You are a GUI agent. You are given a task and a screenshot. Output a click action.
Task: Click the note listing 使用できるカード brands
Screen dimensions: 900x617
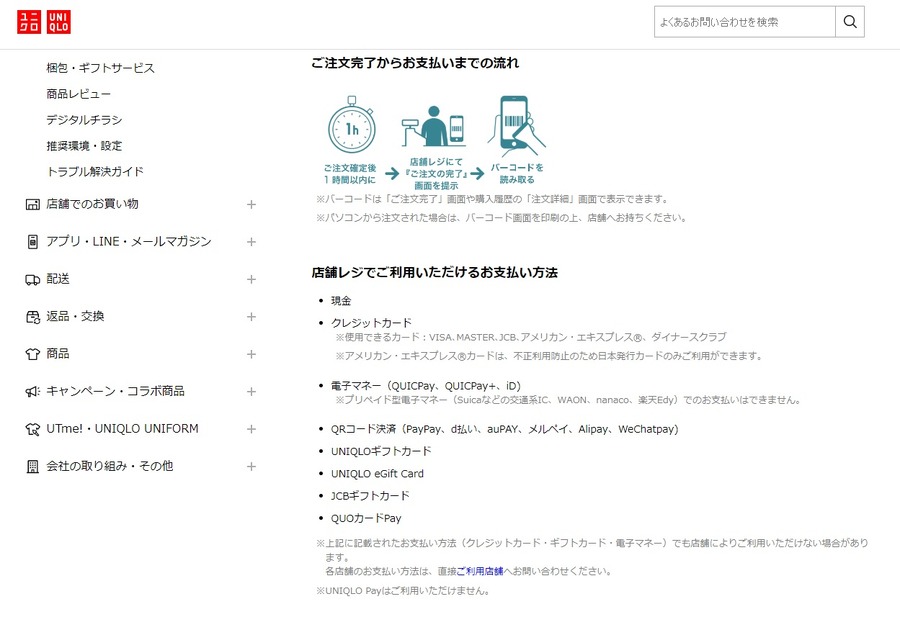(x=531, y=337)
